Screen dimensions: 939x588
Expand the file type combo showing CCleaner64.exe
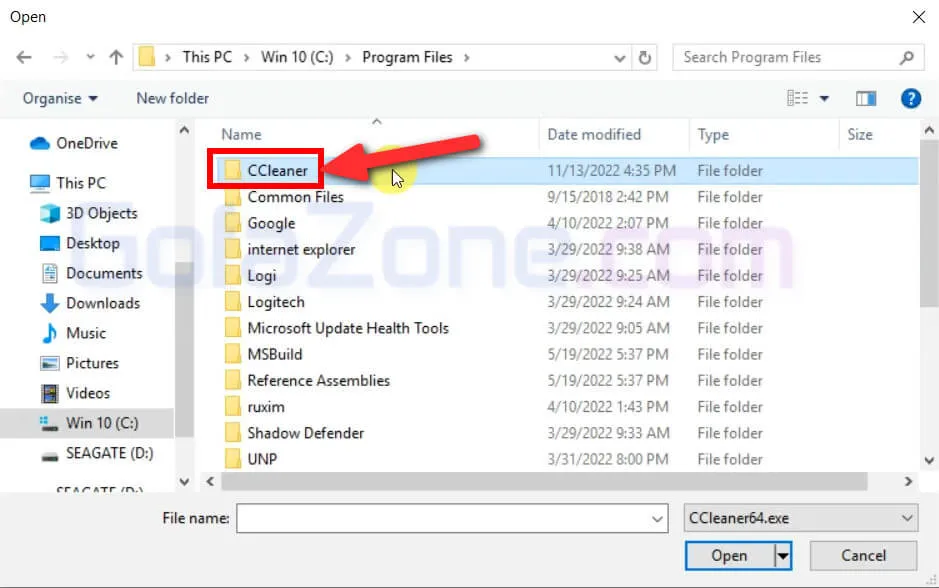click(x=905, y=518)
